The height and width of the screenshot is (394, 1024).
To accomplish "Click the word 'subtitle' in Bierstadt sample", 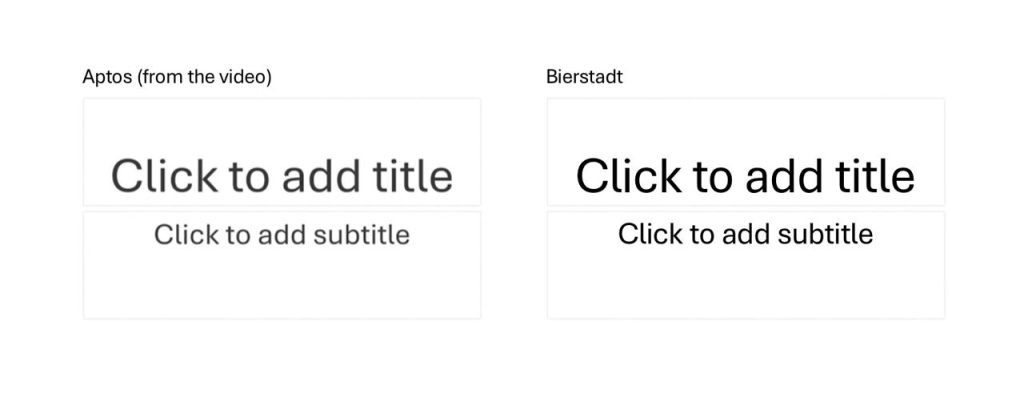I will tap(825, 234).
